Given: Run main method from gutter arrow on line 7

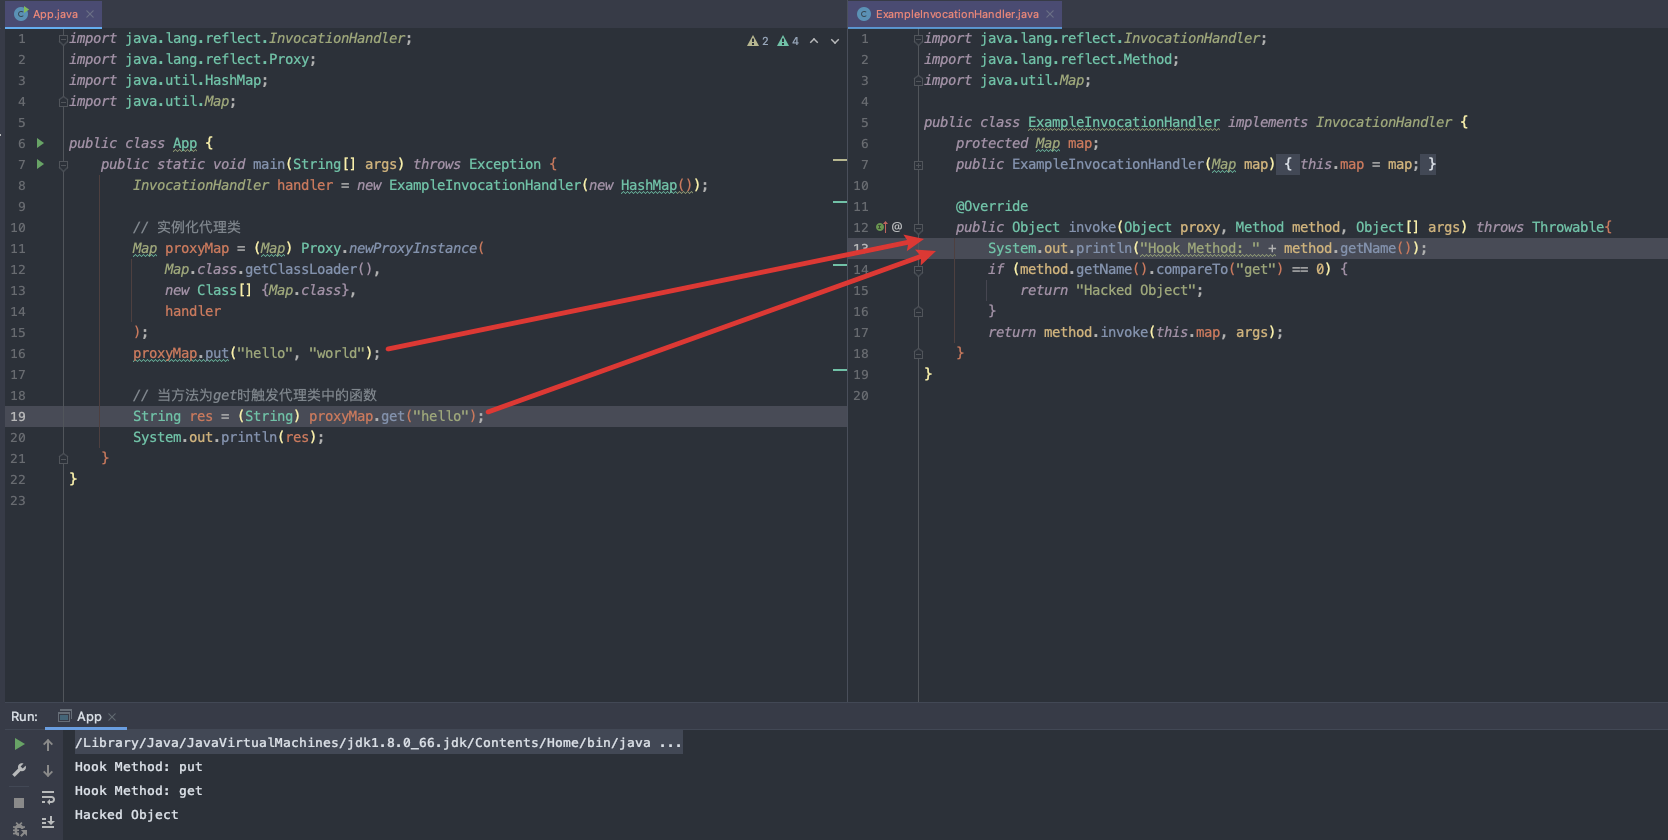Looking at the screenshot, I should tap(40, 164).
